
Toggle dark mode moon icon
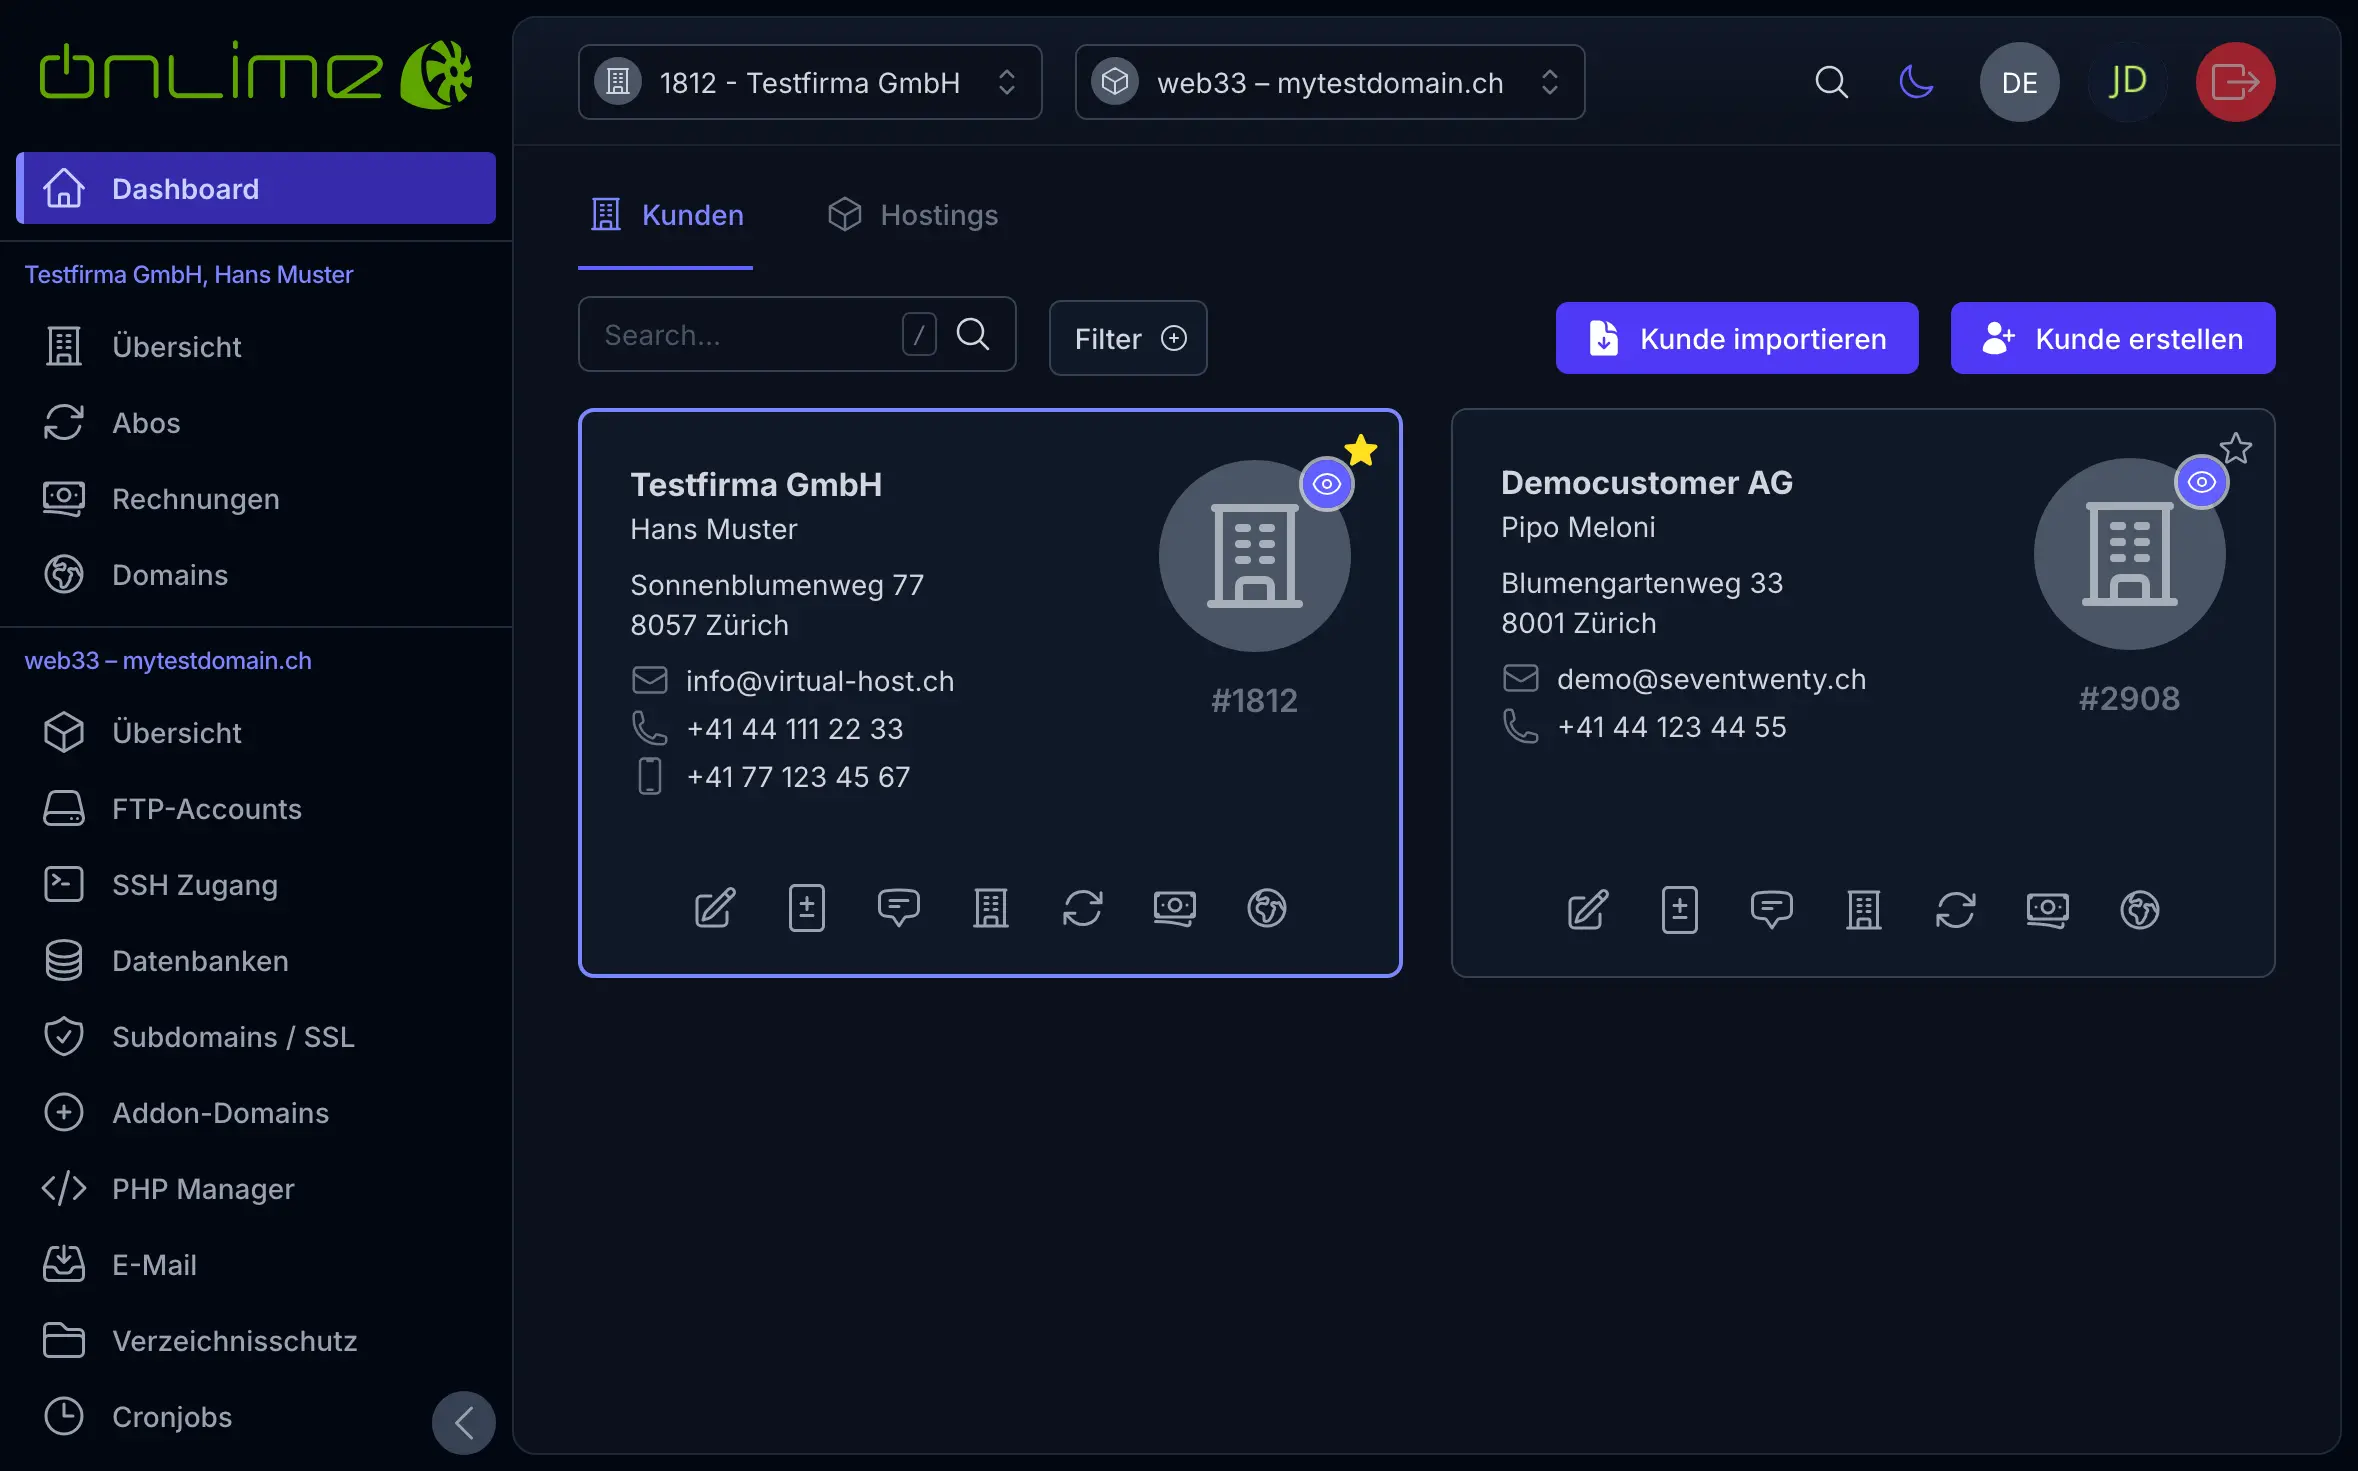click(x=1915, y=82)
